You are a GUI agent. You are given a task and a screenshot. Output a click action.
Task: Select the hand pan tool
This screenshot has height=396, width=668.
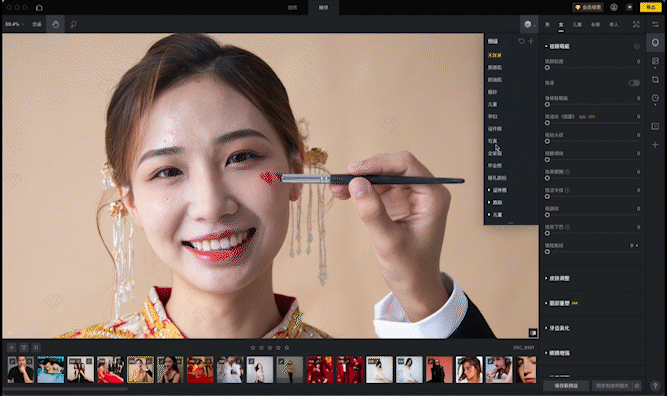56,24
